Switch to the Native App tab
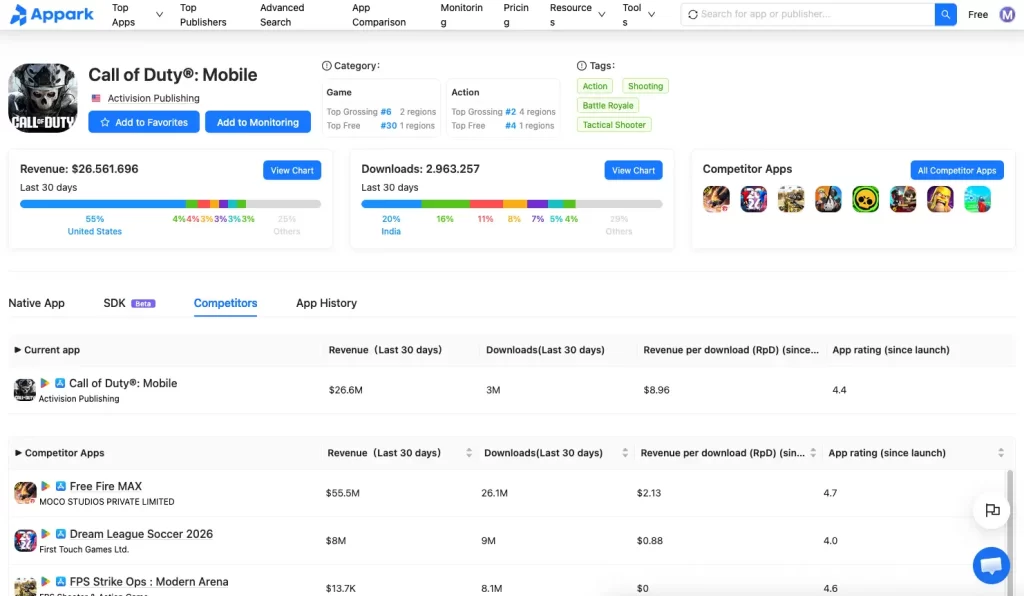 (x=37, y=303)
